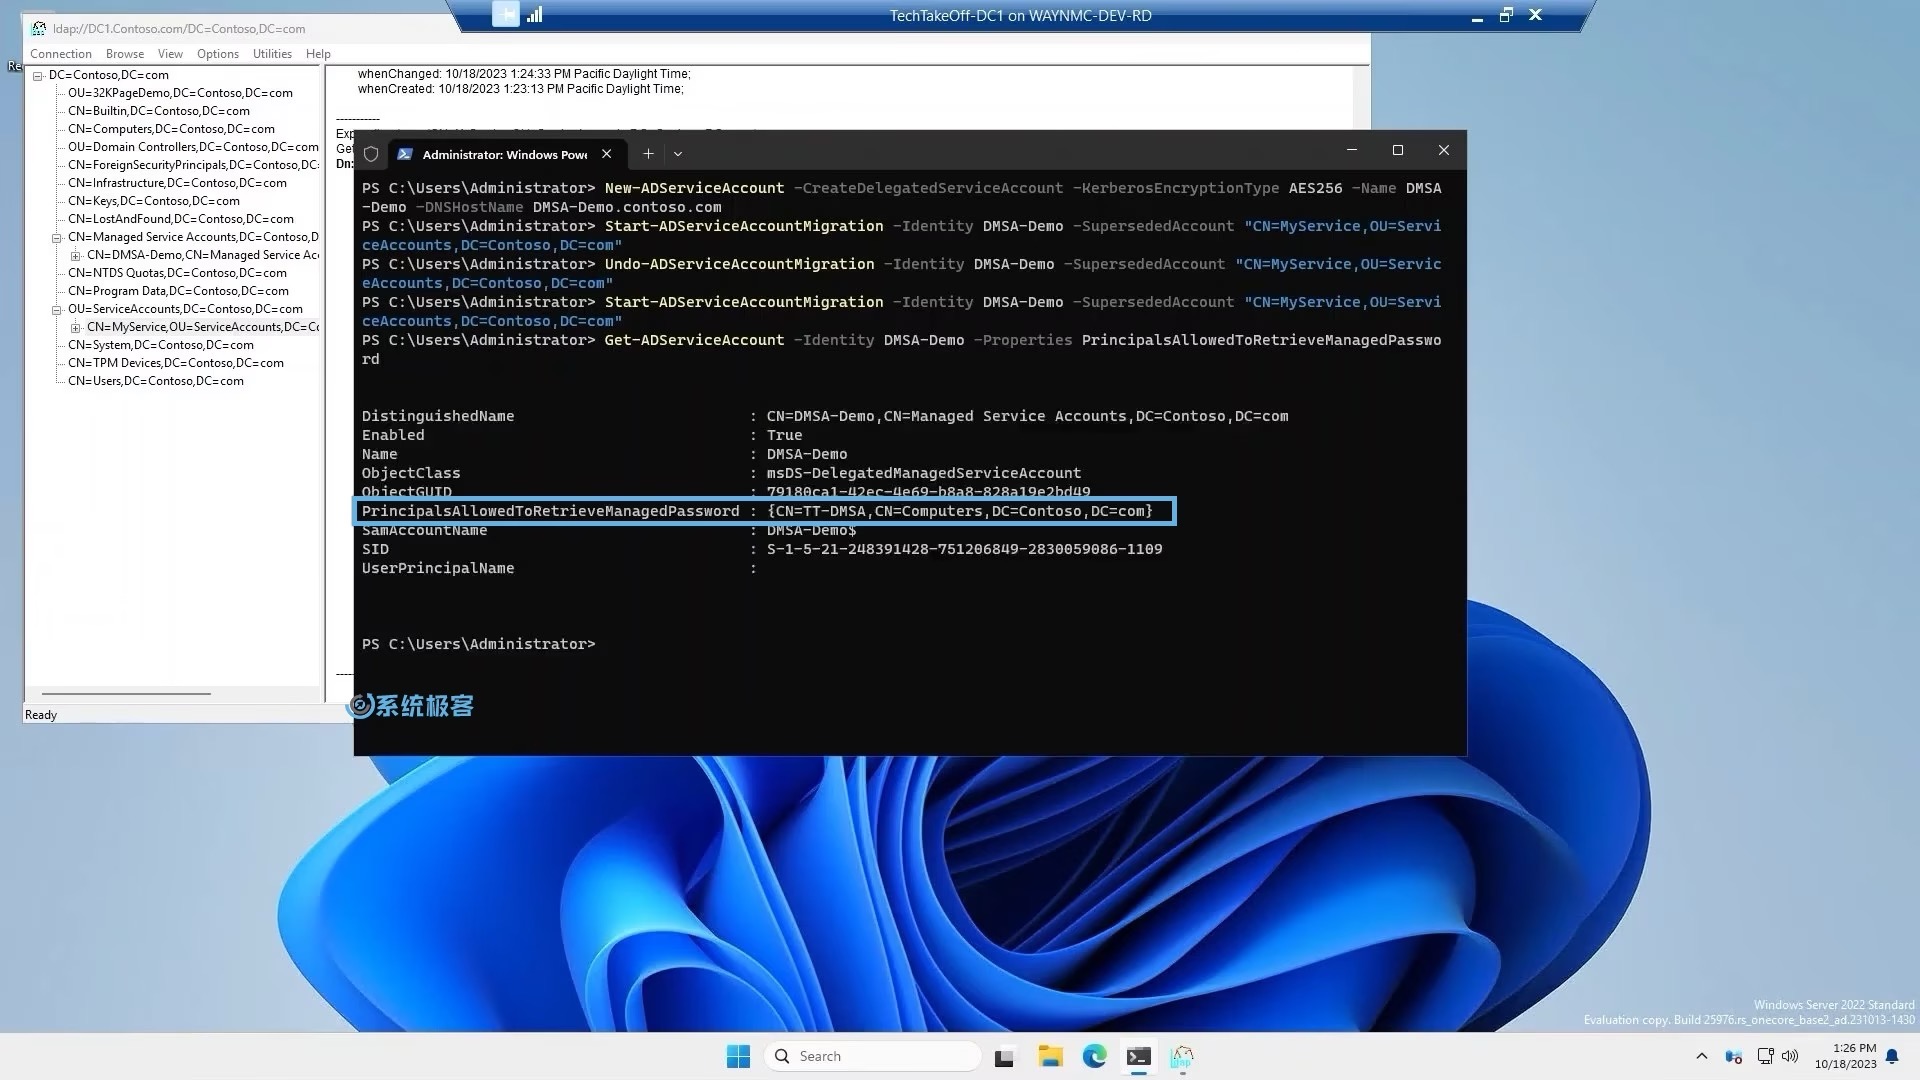Open the Terminal new-tab profile dropdown
This screenshot has height=1080, width=1920.
[678, 154]
